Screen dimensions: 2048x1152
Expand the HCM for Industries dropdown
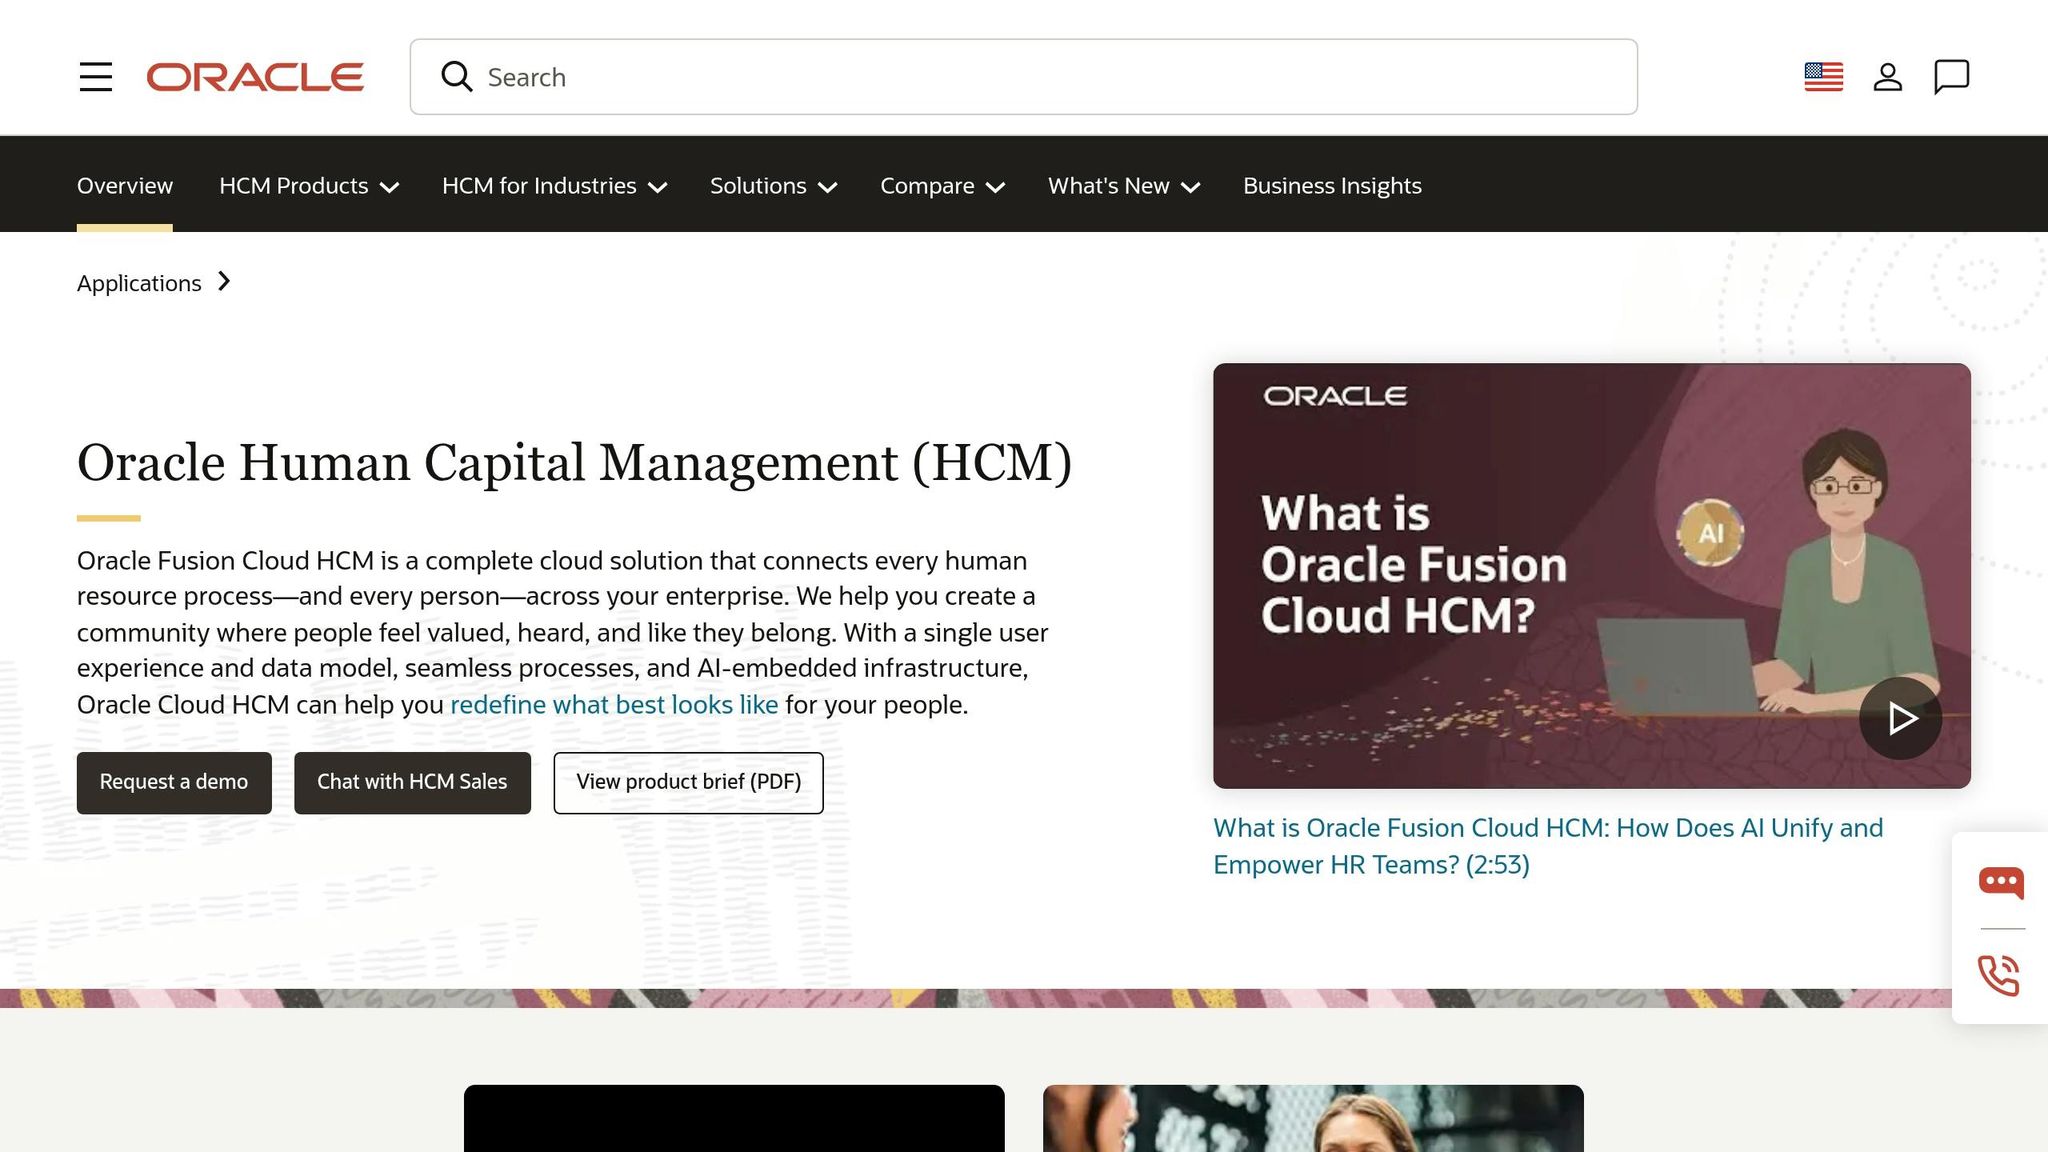554,186
